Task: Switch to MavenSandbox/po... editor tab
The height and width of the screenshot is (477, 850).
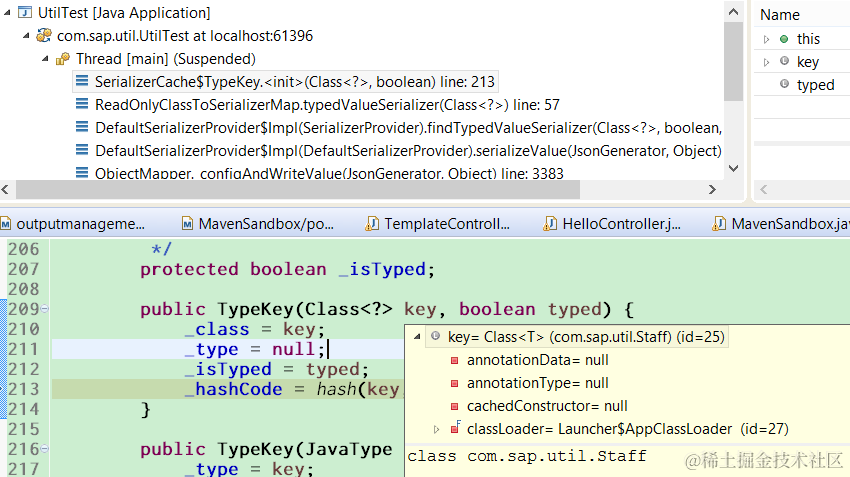Action: pos(258,224)
